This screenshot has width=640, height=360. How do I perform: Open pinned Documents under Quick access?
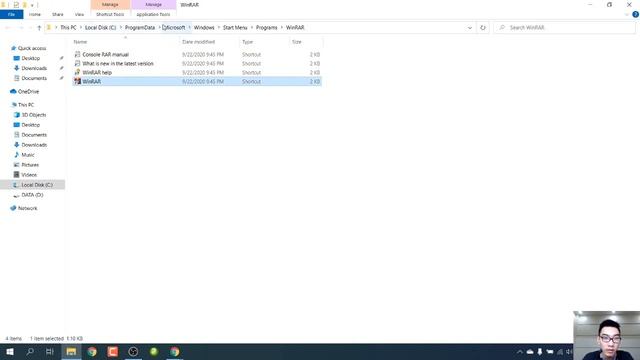[x=34, y=78]
